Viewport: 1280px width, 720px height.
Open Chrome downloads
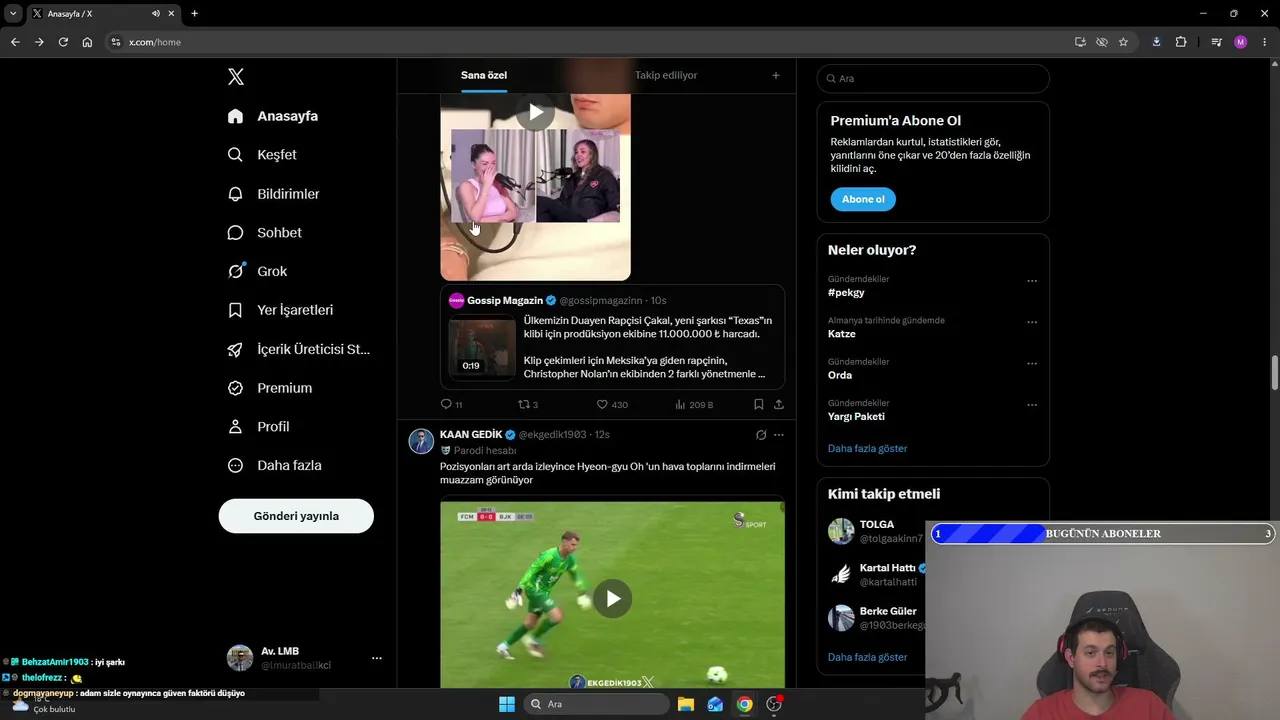click(x=1156, y=42)
